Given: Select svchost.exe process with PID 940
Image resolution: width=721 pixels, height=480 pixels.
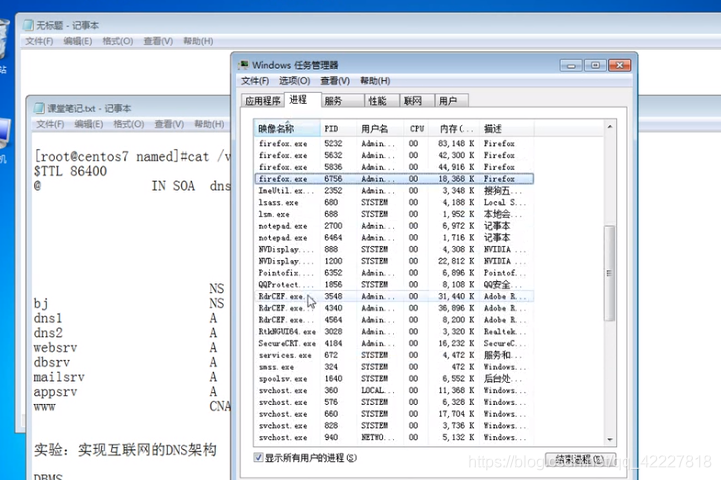Looking at the screenshot, I should point(394,437).
